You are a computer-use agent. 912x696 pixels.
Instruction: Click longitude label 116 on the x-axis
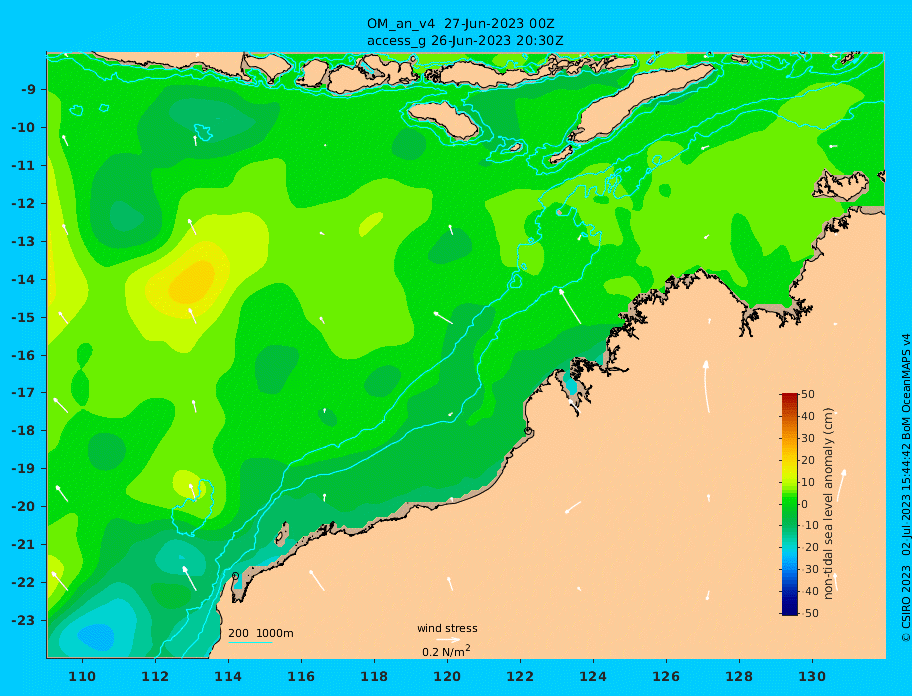click(301, 677)
